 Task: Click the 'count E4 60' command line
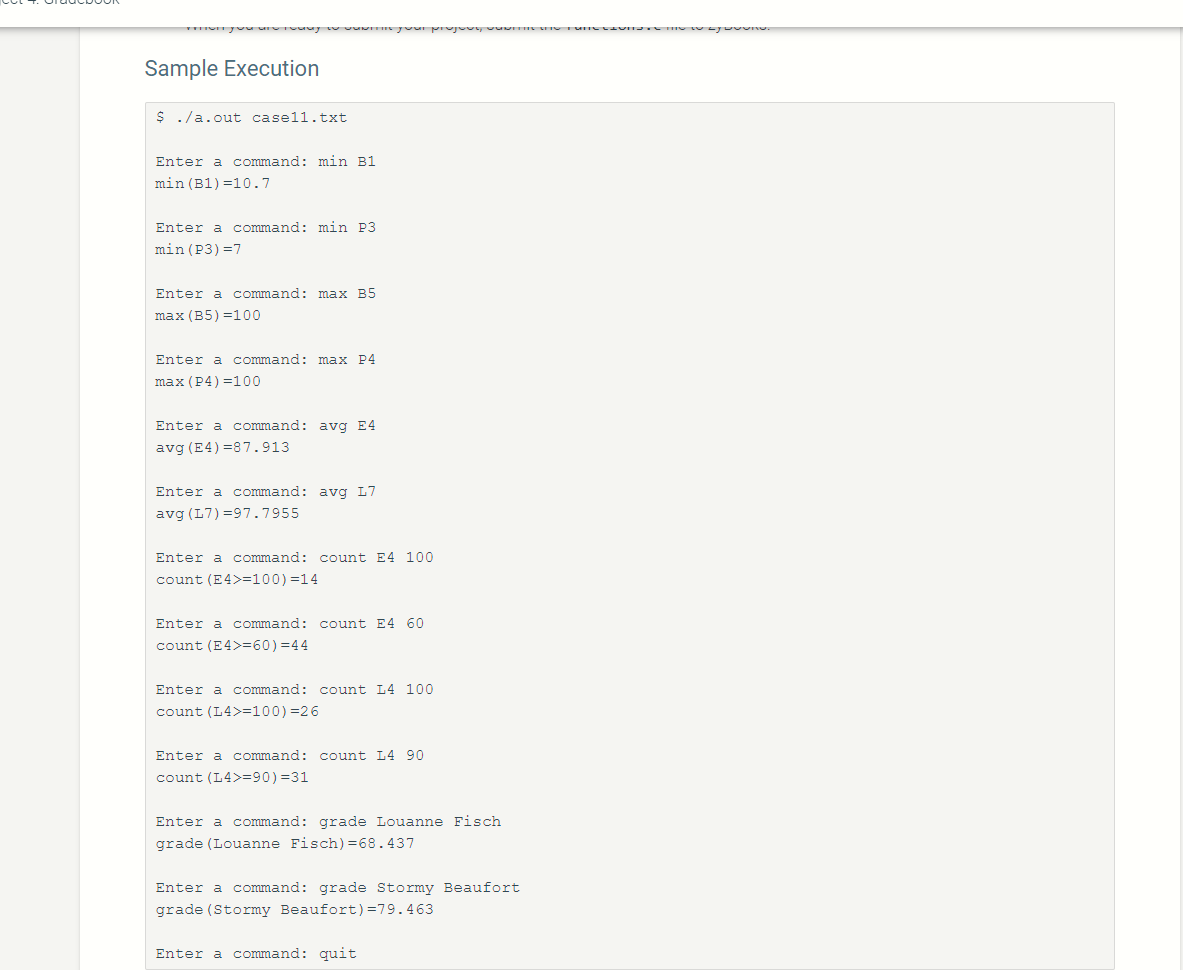(290, 624)
